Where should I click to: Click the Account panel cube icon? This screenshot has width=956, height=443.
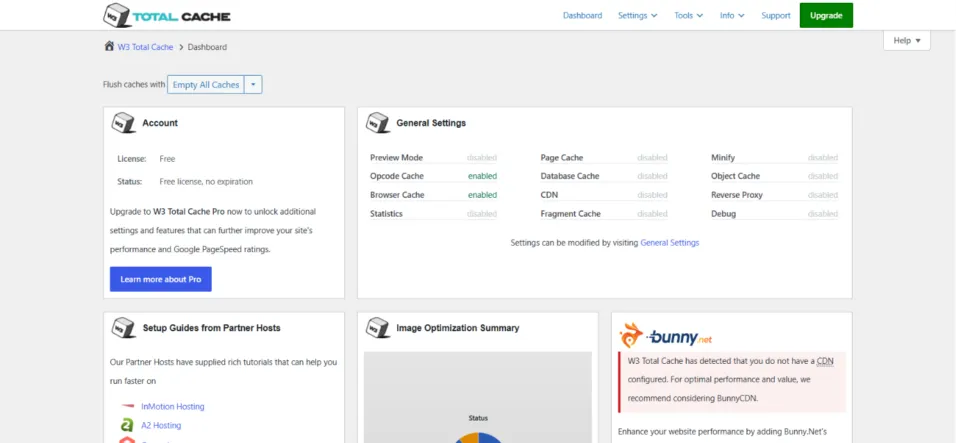coord(124,122)
